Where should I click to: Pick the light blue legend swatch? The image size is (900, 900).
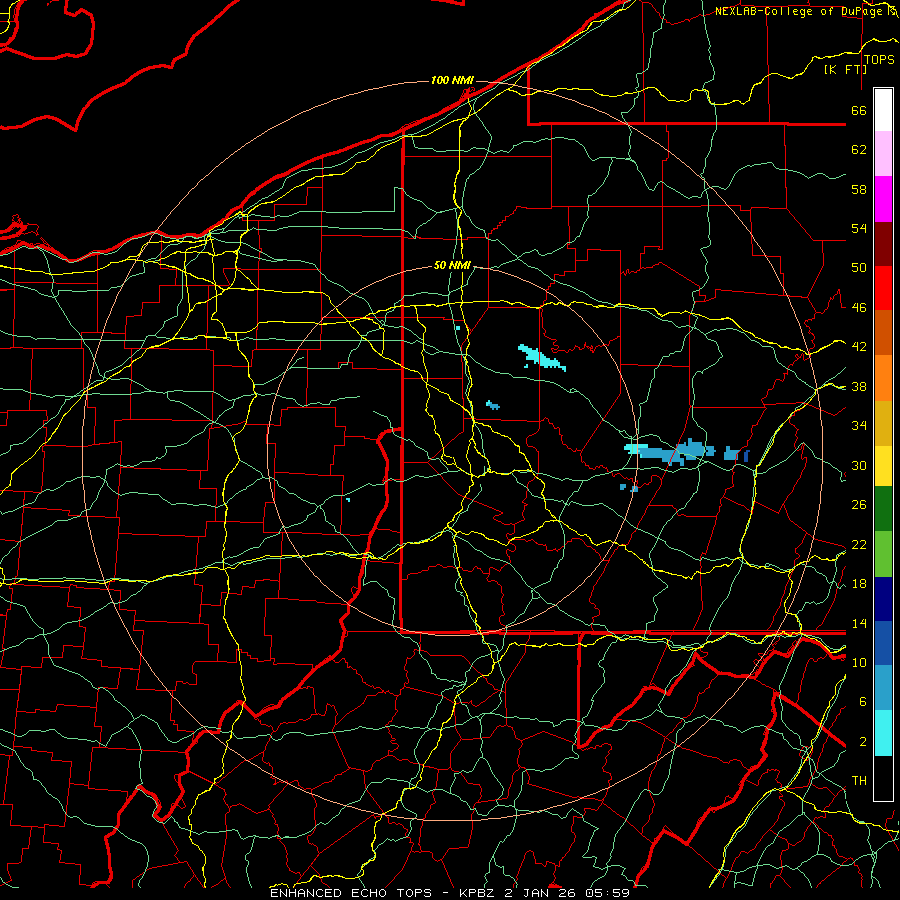point(883,688)
